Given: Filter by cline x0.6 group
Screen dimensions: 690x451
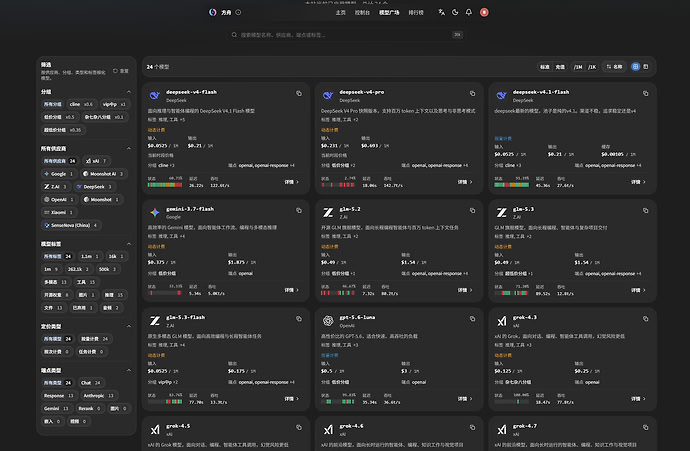Looking at the screenshot, I should 81,104.
